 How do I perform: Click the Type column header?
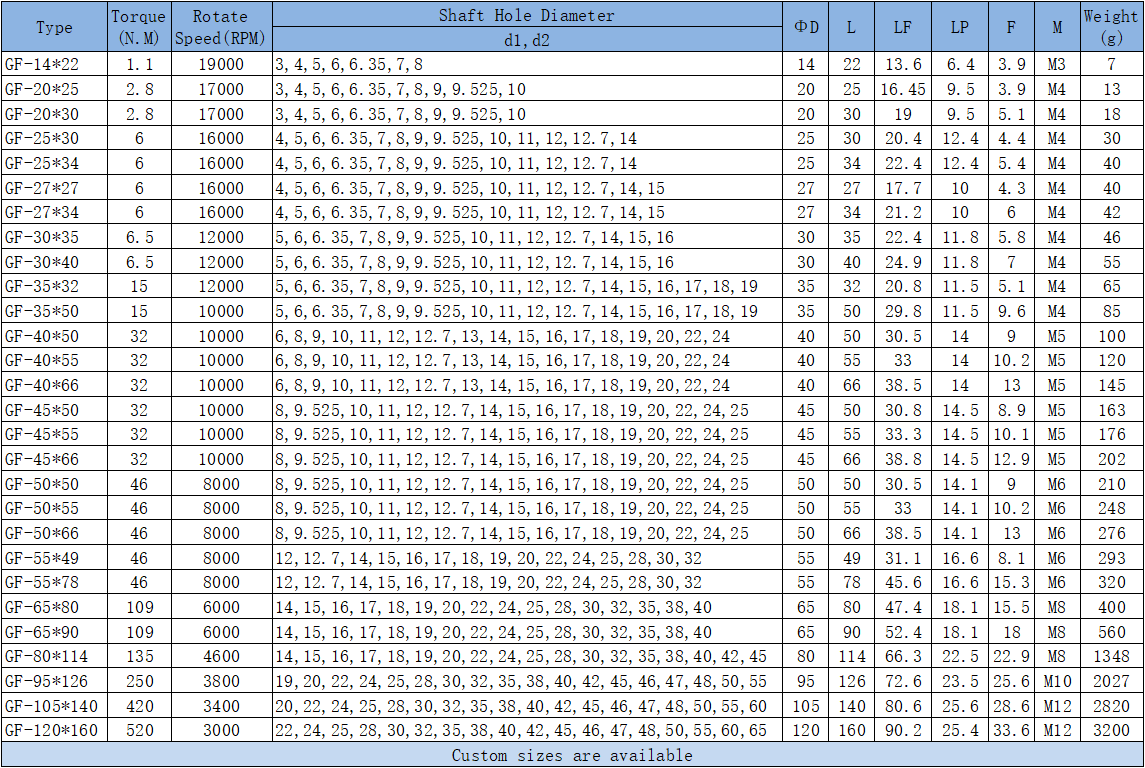[x=55, y=27]
